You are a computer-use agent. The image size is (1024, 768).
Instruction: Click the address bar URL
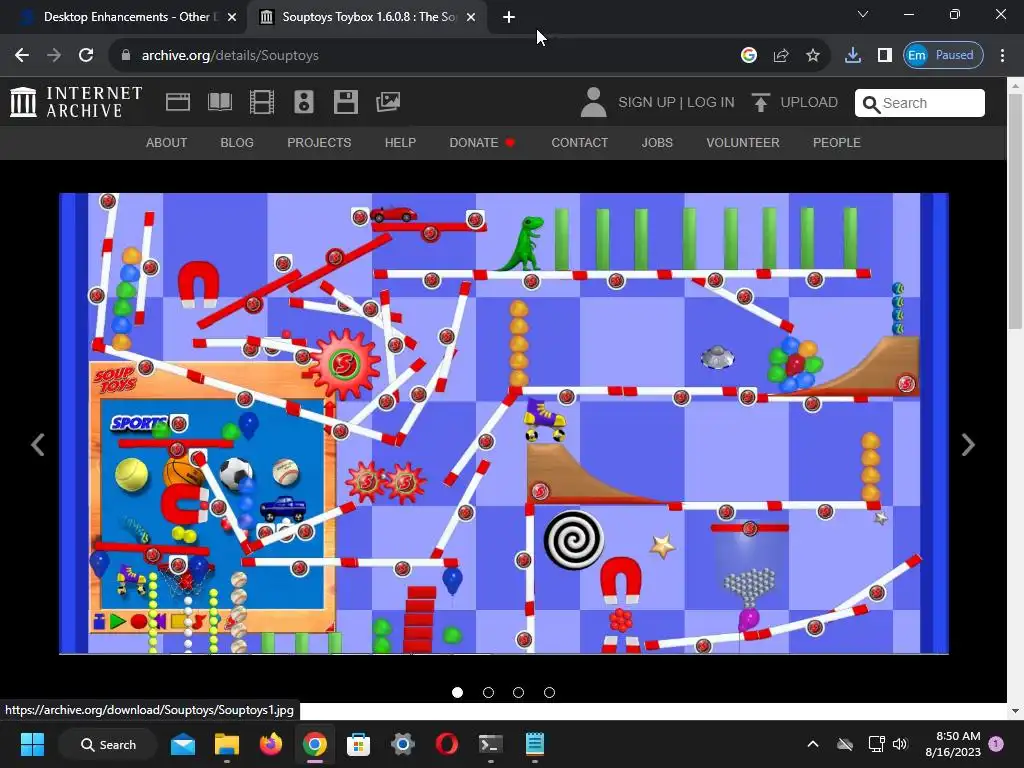coord(231,55)
